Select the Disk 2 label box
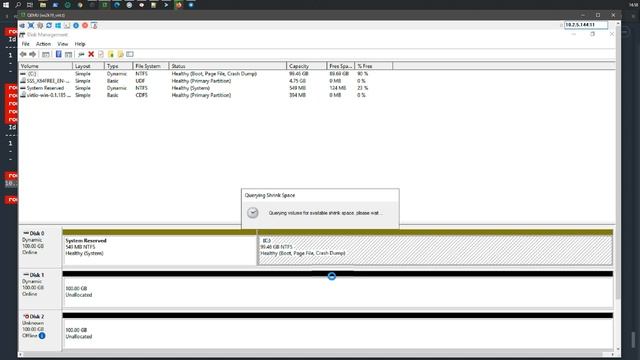This screenshot has width=640, height=360. point(40,330)
